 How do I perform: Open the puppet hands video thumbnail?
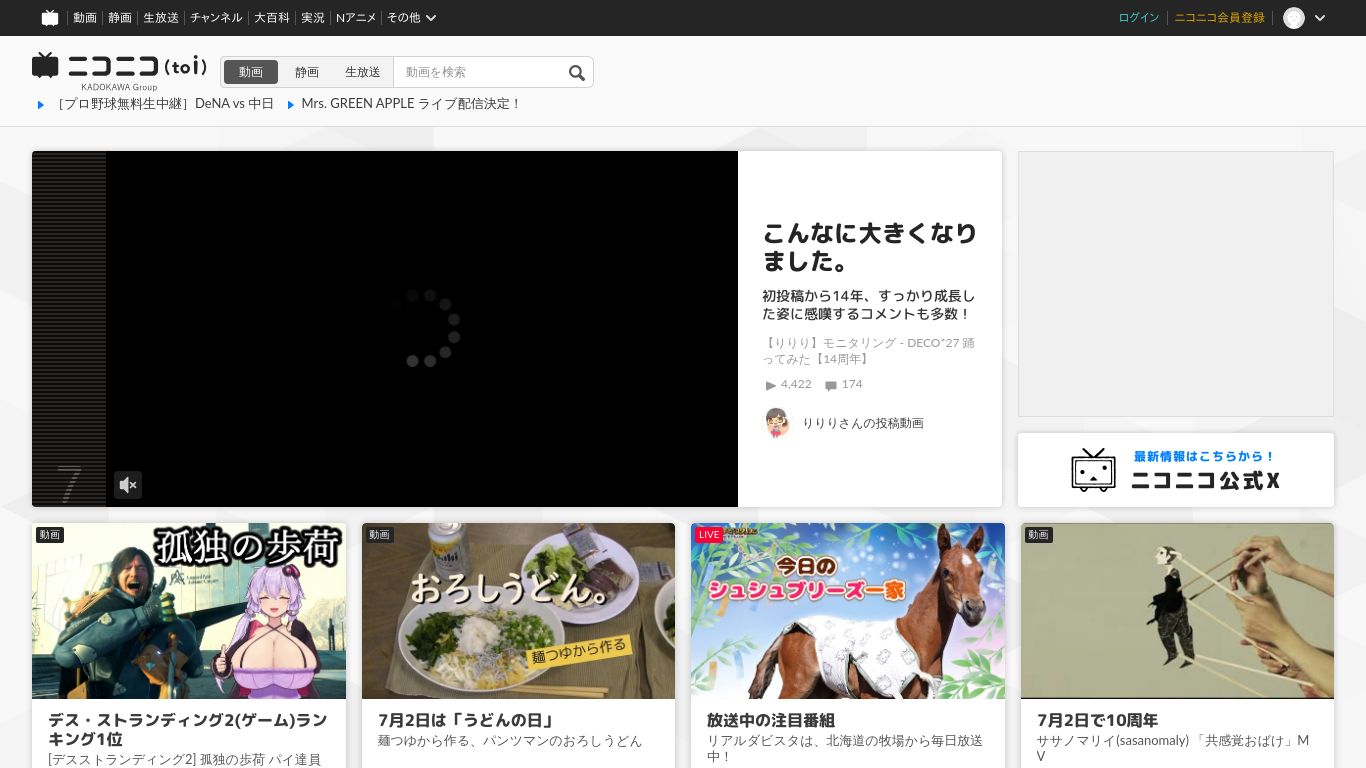[x=1177, y=611]
